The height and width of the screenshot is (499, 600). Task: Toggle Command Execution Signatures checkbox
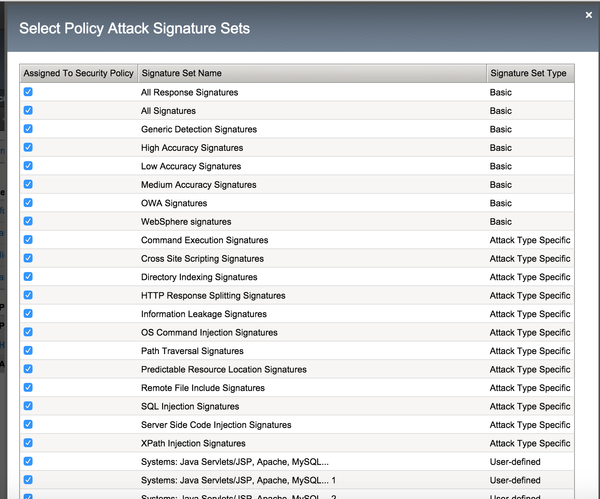pyautogui.click(x=28, y=240)
